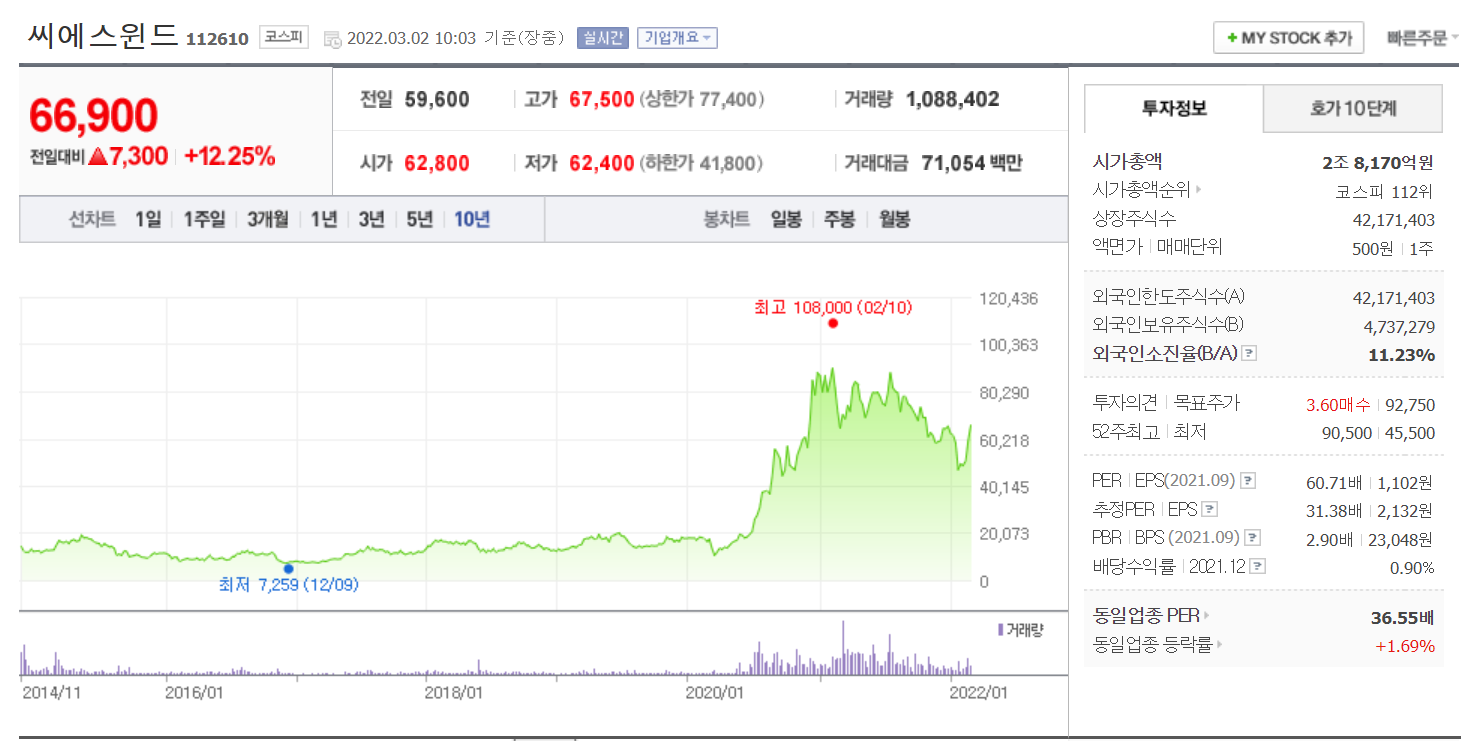1483x741 pixels.
Task: Click the purple 거래량 legend square
Action: click(1000, 630)
